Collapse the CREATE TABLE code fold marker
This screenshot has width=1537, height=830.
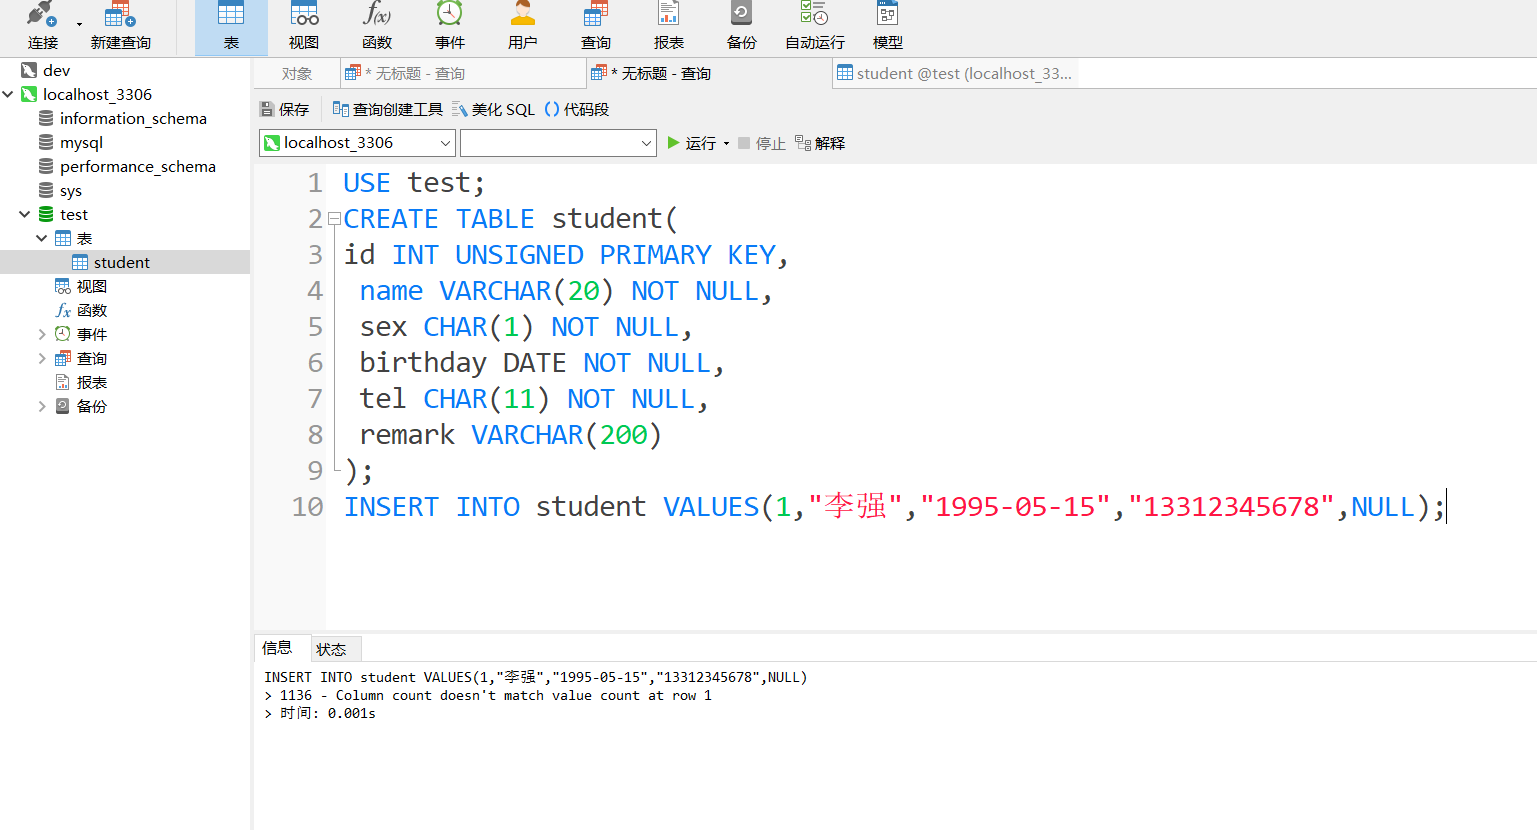pos(335,219)
